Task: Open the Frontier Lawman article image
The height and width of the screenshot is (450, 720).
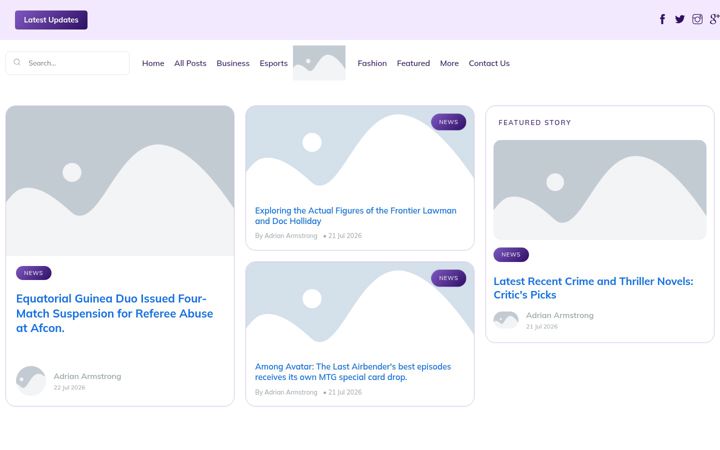Action: (360, 154)
